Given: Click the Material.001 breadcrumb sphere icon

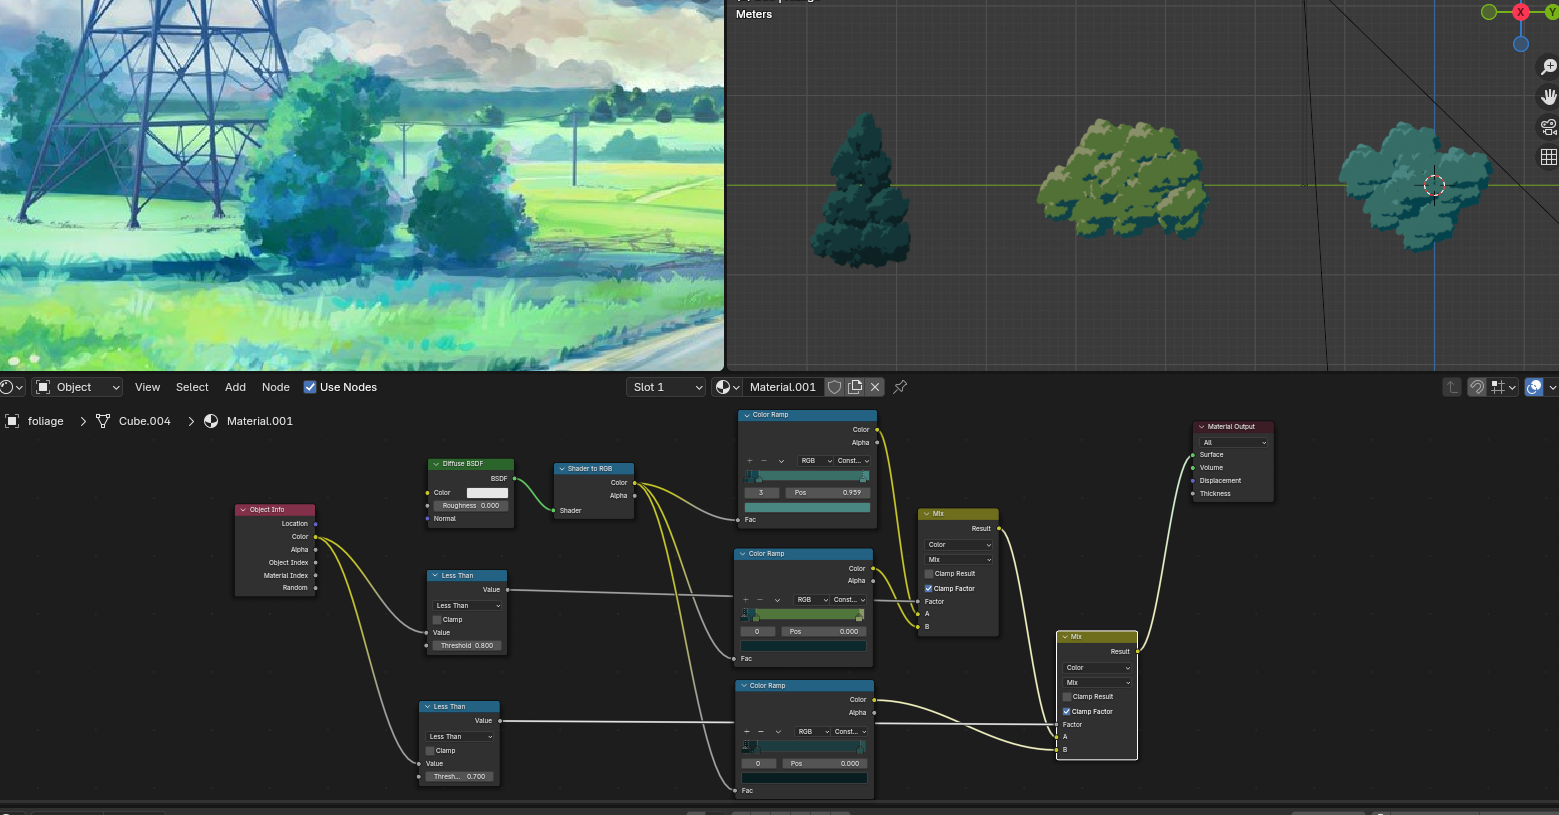Looking at the screenshot, I should point(211,421).
